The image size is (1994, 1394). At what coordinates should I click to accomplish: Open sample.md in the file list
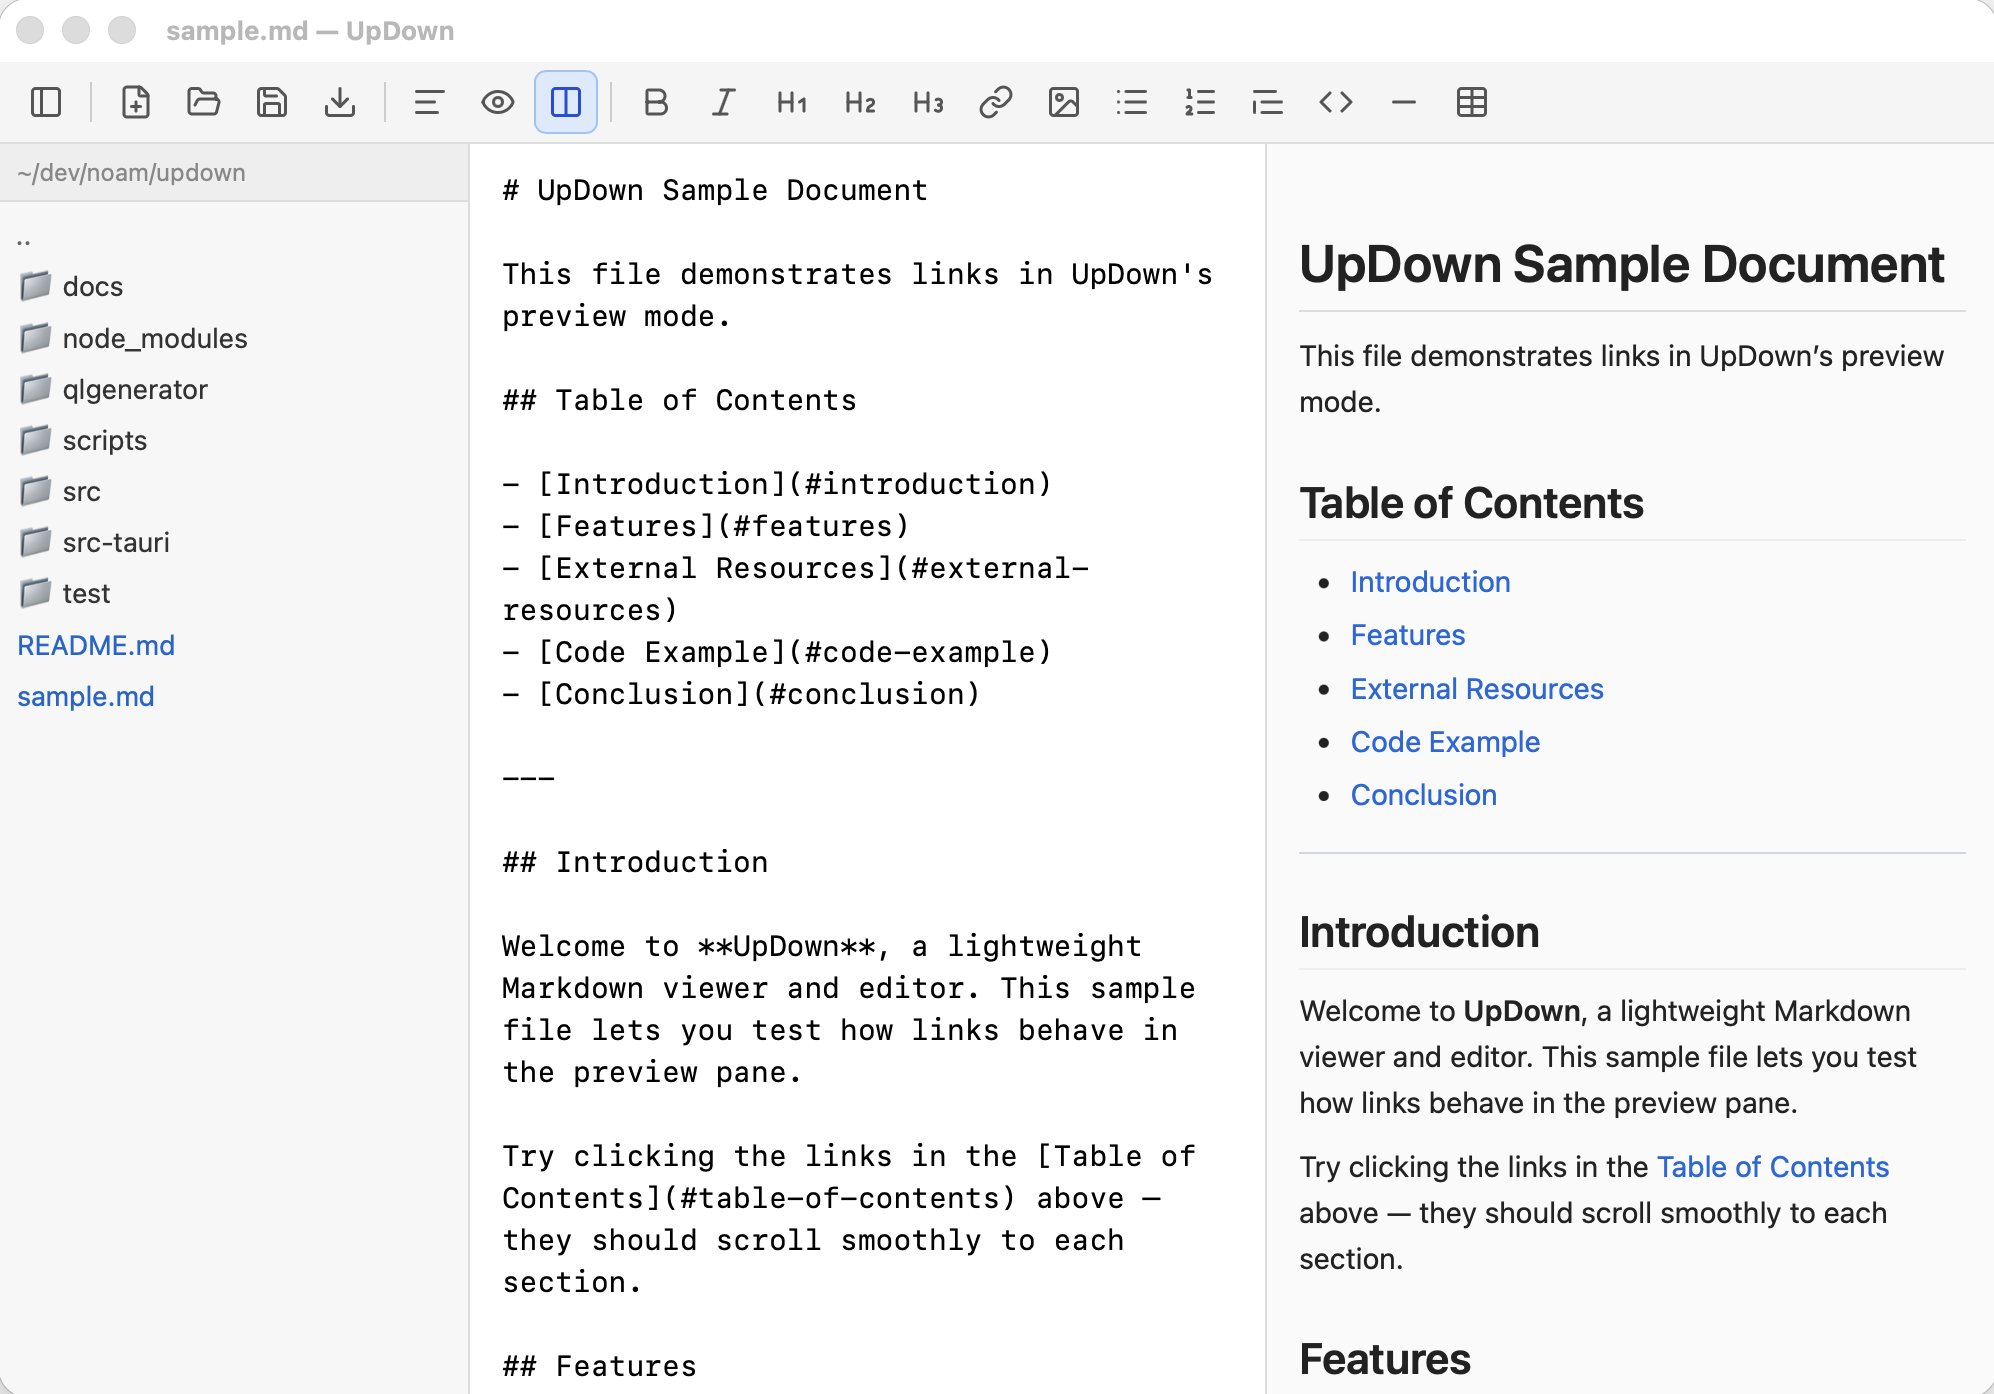pos(86,696)
